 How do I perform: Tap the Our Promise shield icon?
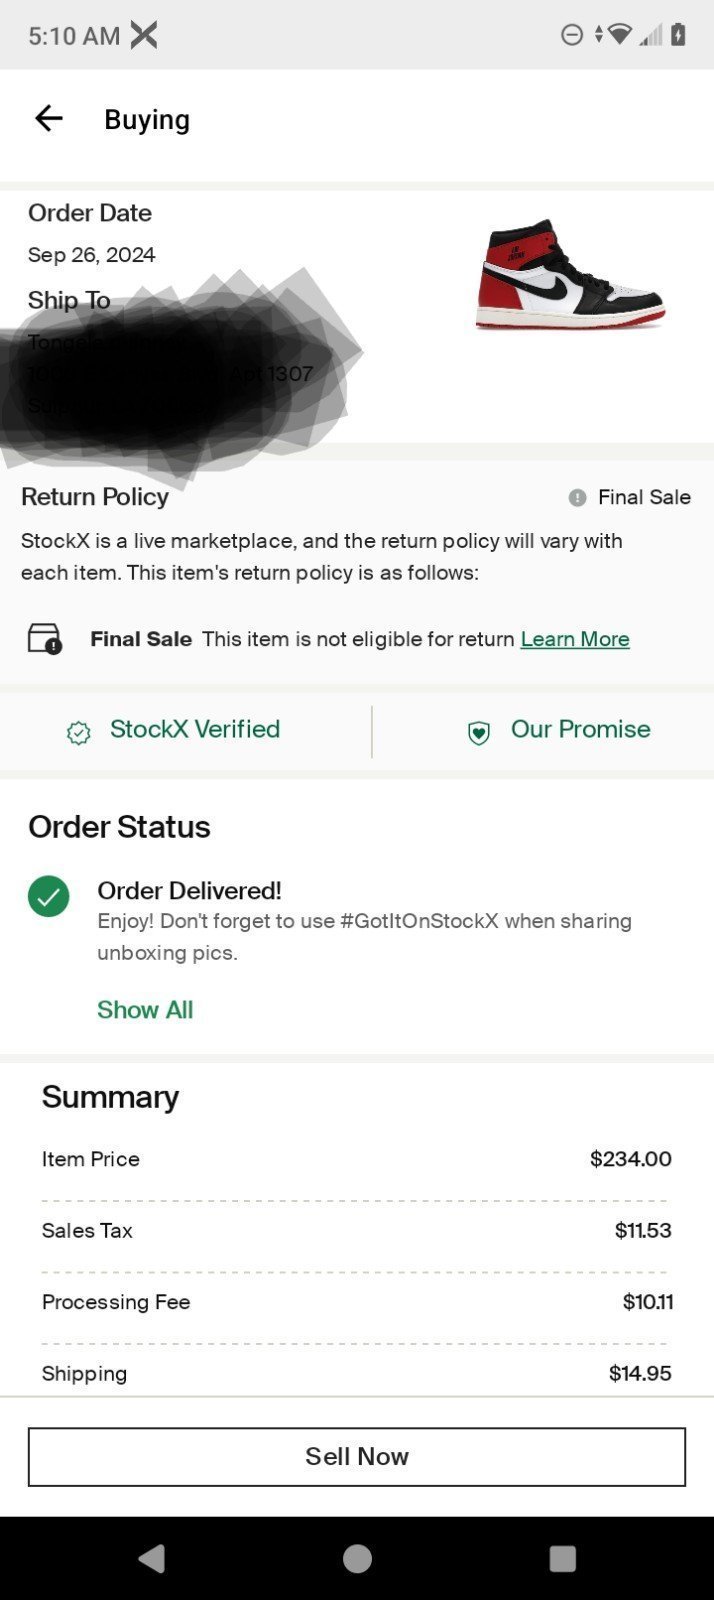coord(479,733)
